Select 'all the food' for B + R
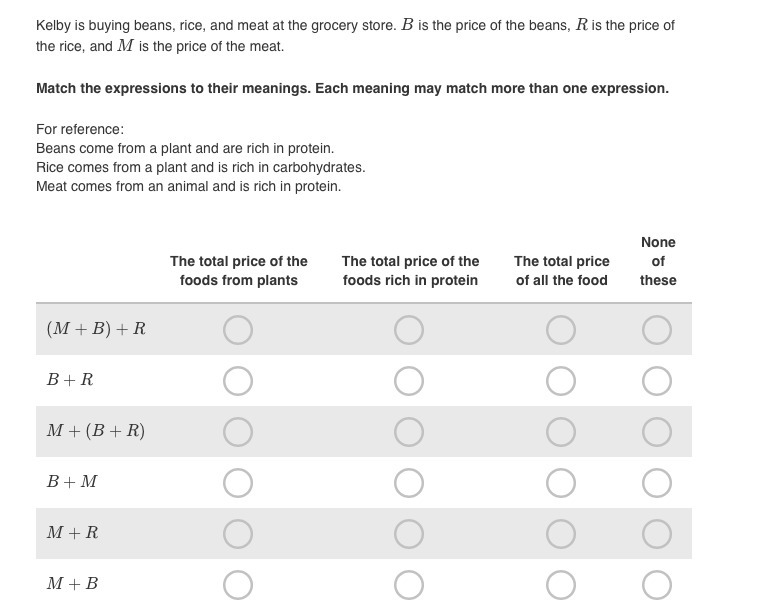This screenshot has width=759, height=612. pos(561,381)
